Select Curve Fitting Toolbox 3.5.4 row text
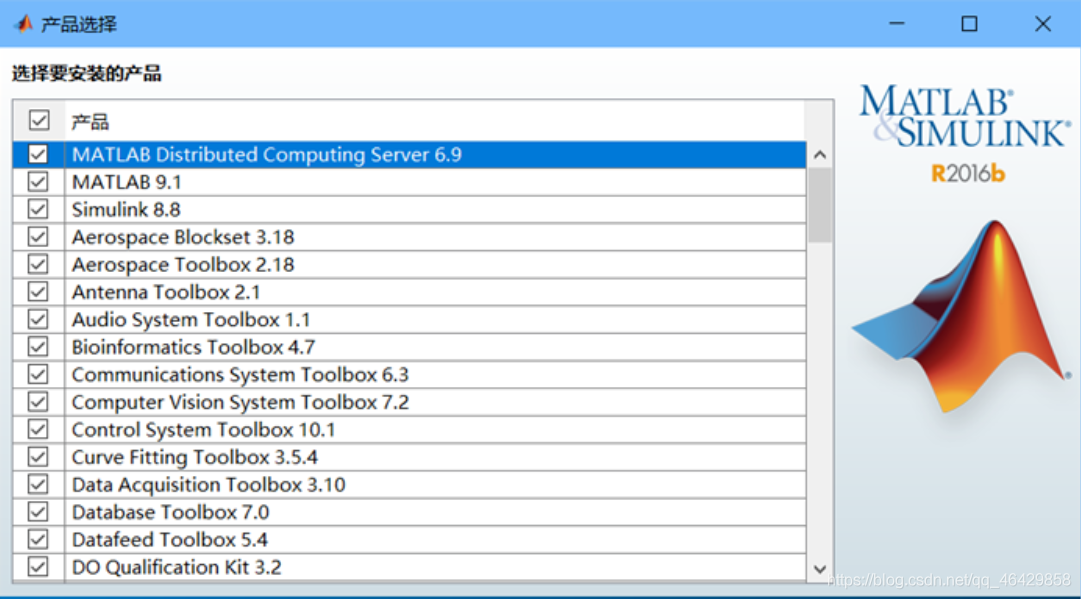 [x=194, y=457]
